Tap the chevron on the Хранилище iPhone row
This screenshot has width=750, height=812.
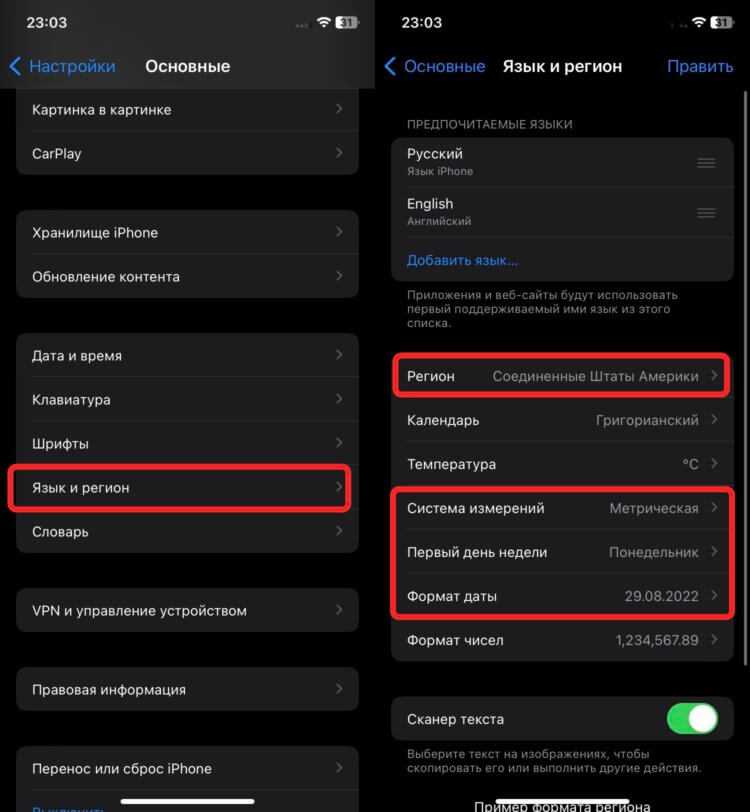tap(339, 232)
